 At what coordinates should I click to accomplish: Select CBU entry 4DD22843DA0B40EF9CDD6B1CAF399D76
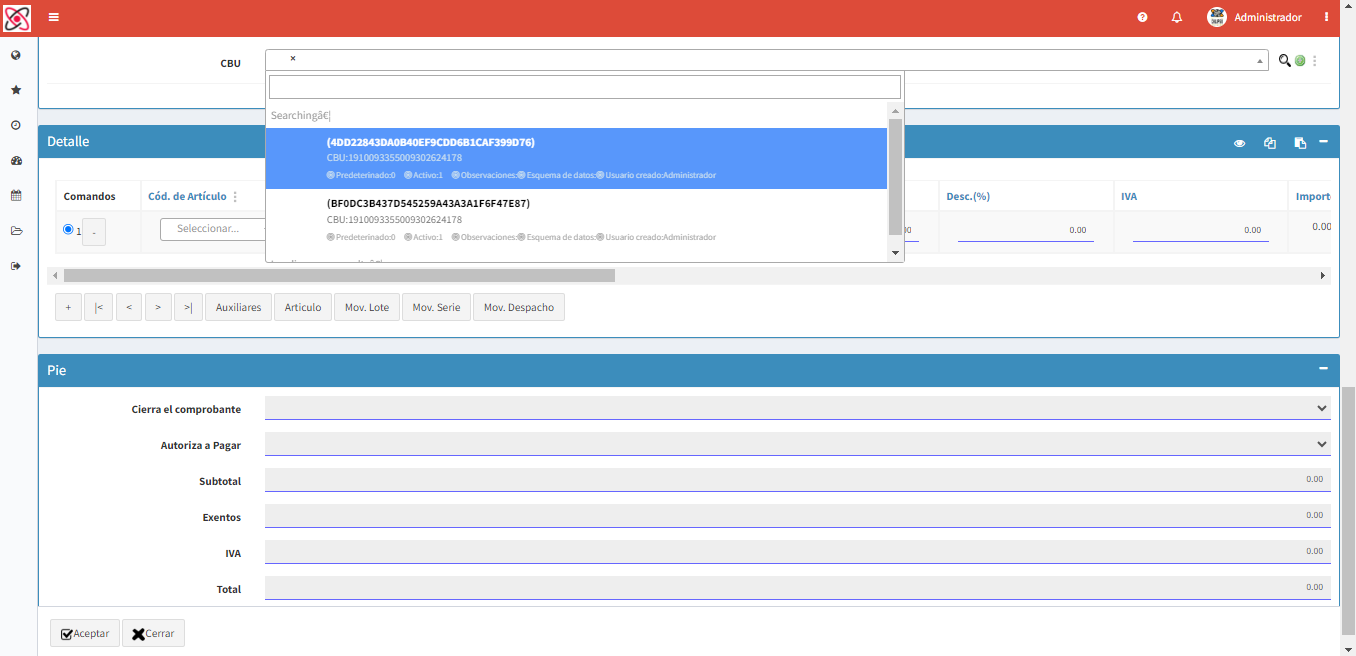coord(577,158)
